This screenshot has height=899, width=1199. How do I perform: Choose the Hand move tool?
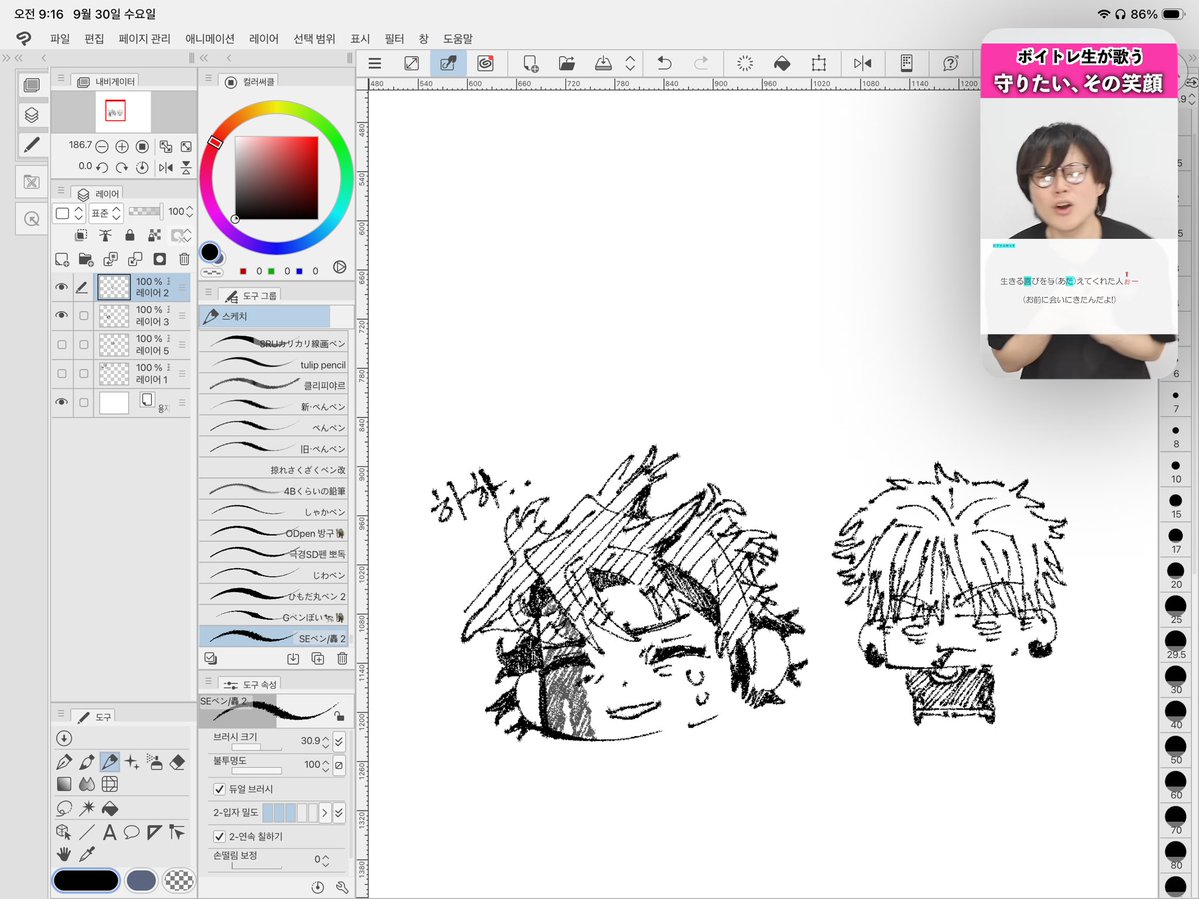(64, 854)
